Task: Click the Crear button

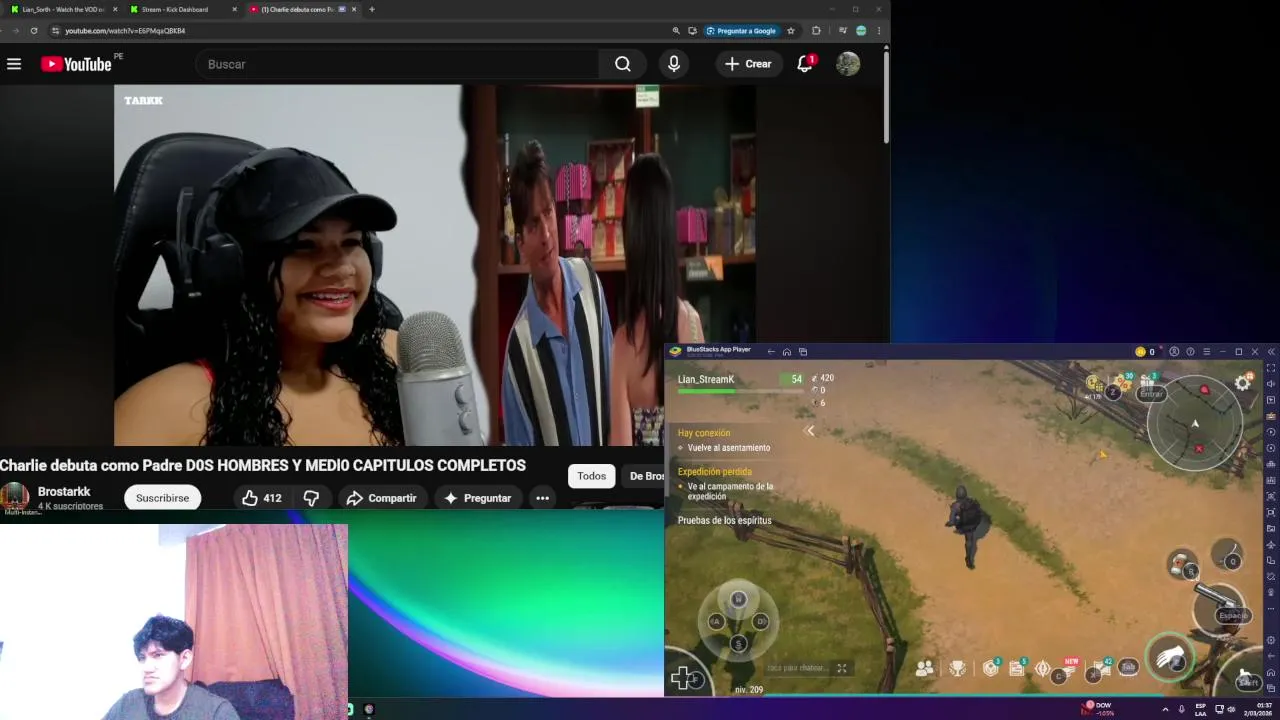Action: point(748,64)
